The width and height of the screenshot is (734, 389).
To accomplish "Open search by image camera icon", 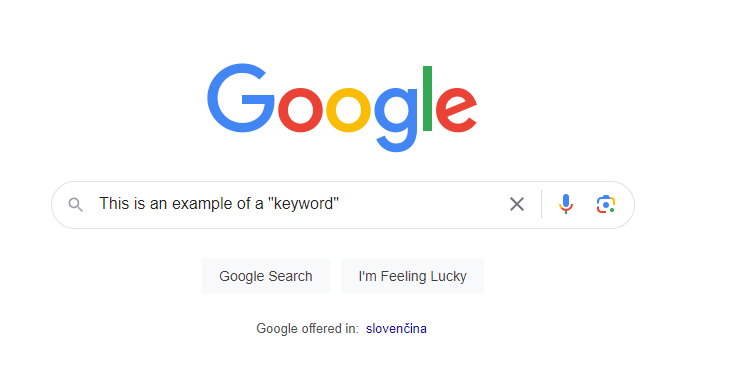I will coord(606,204).
